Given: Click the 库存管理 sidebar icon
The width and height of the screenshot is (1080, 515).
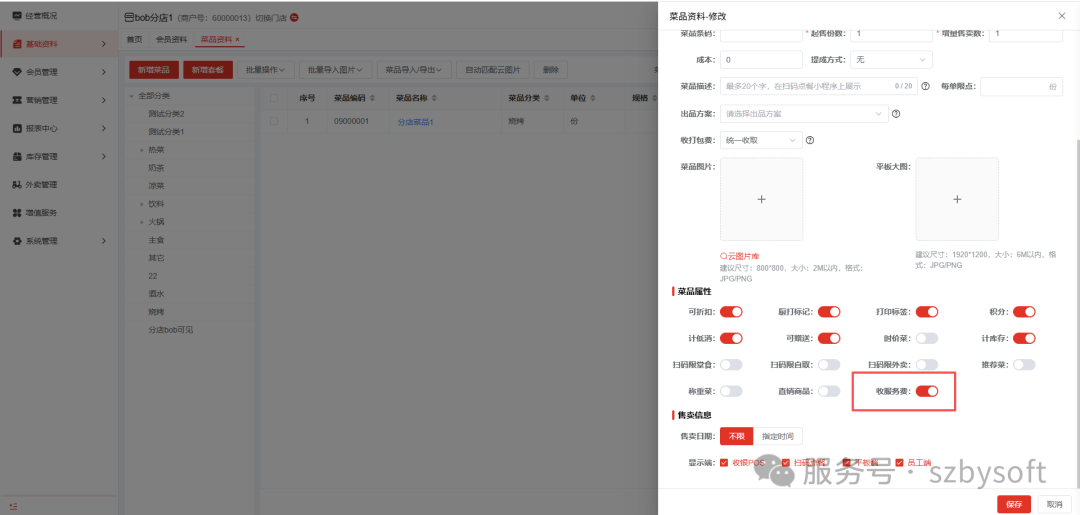Looking at the screenshot, I should tap(17, 157).
